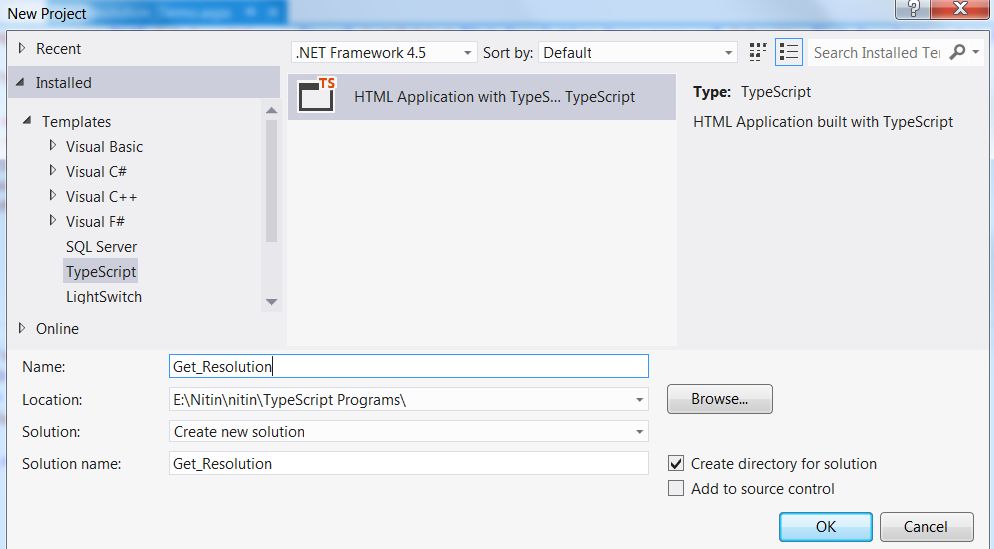Click the Browse... button
Viewport: 994px width, 549px height.
pos(720,399)
